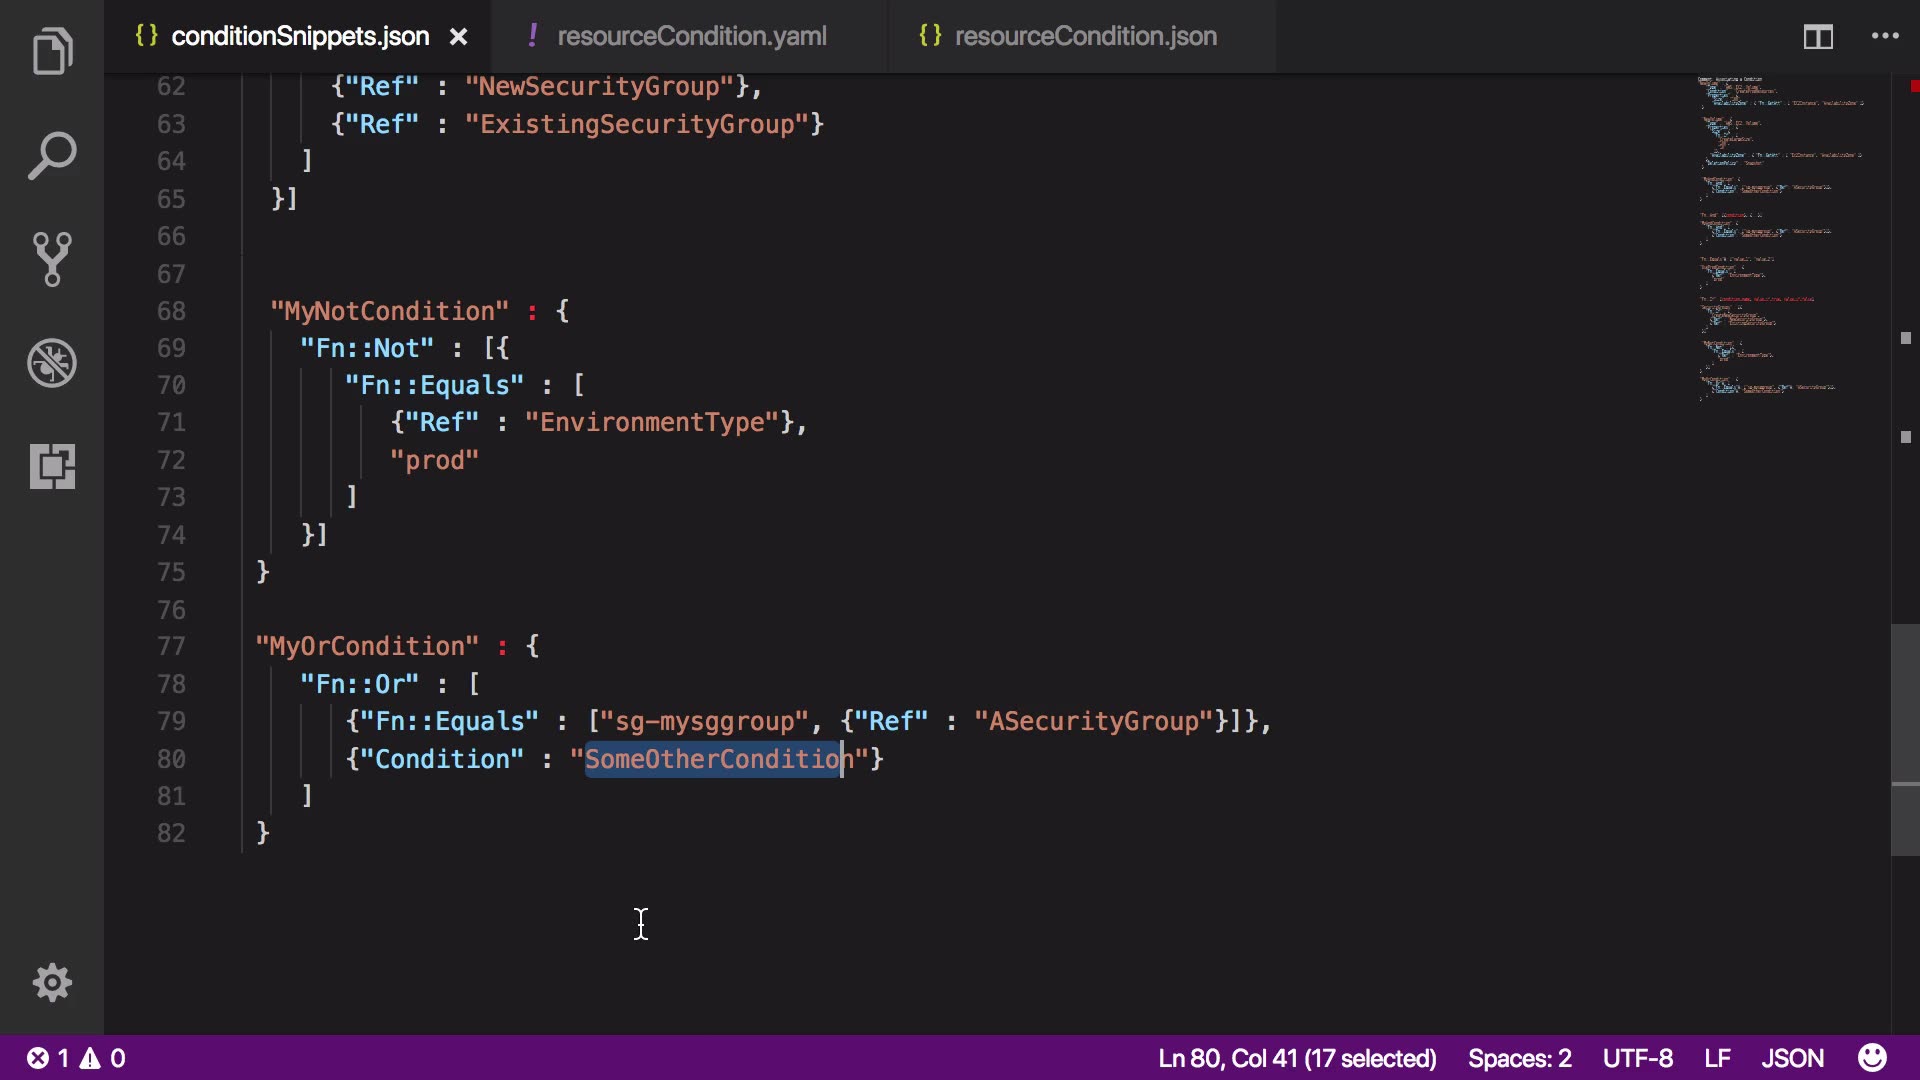Open the Debug view icon
Viewport: 1920px width, 1080px height.
pos(52,363)
